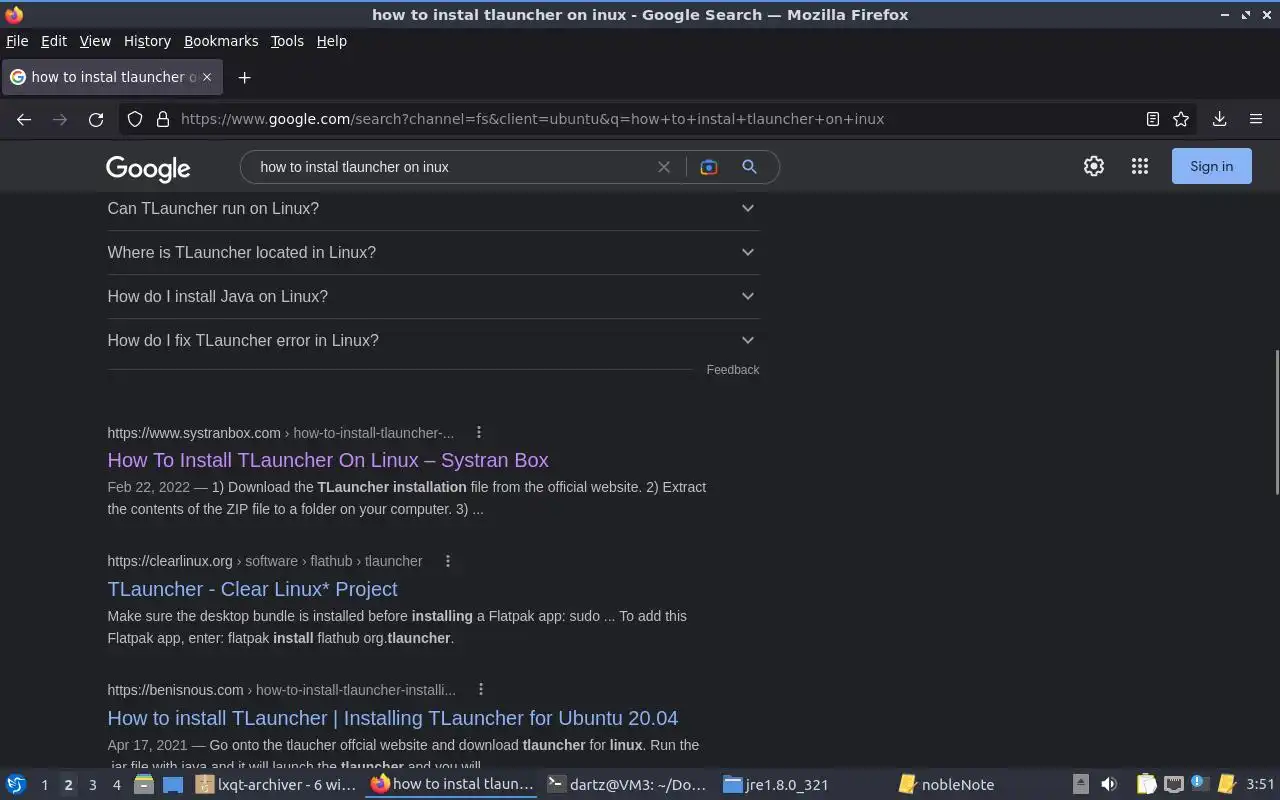Open the Google apps grid

[x=1140, y=167]
